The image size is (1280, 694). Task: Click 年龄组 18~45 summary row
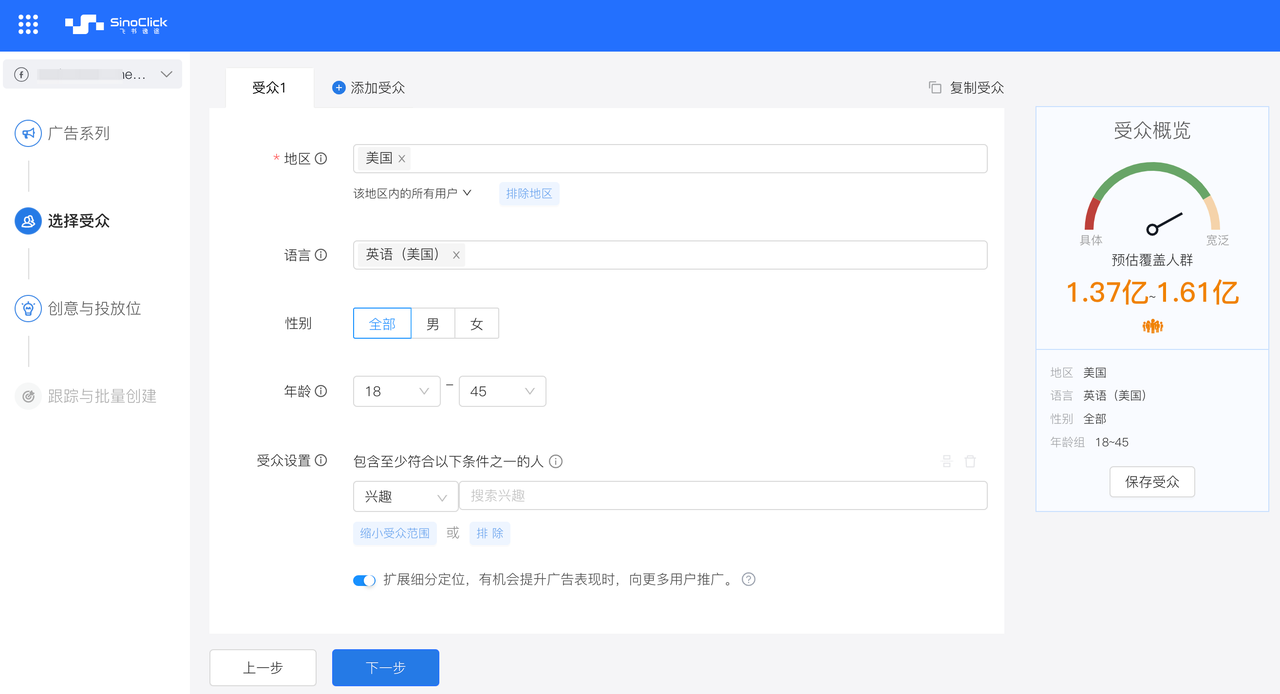[x=1090, y=442]
